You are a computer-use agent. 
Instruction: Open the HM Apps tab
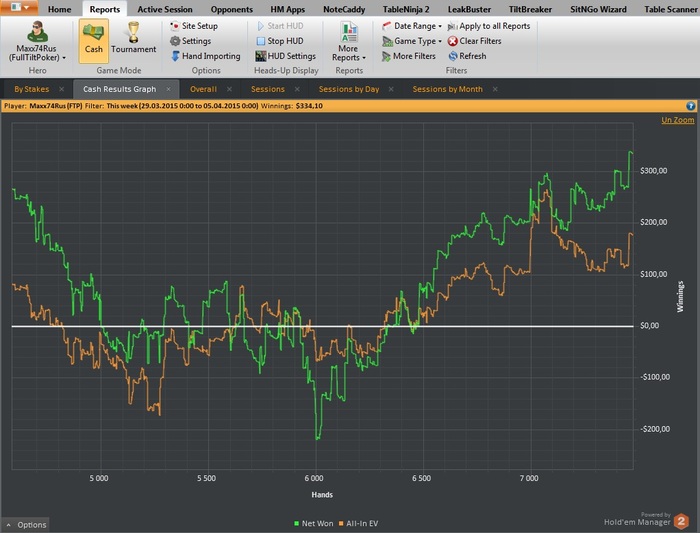coord(288,9)
